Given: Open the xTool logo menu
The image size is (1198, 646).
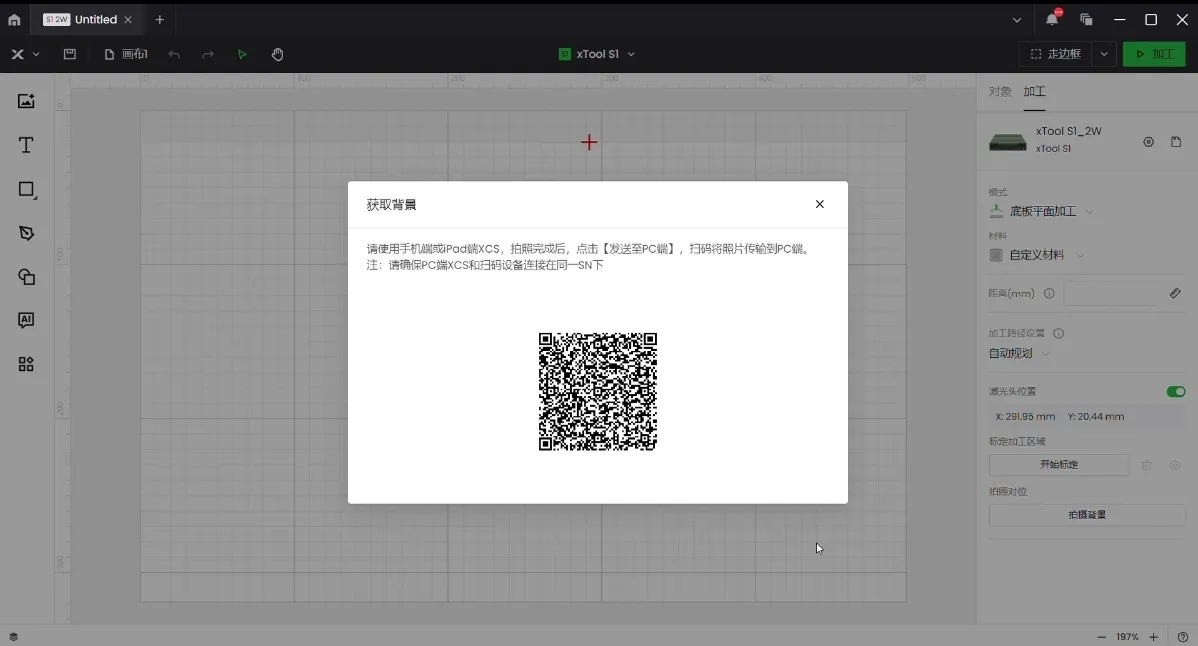Looking at the screenshot, I should click(24, 54).
